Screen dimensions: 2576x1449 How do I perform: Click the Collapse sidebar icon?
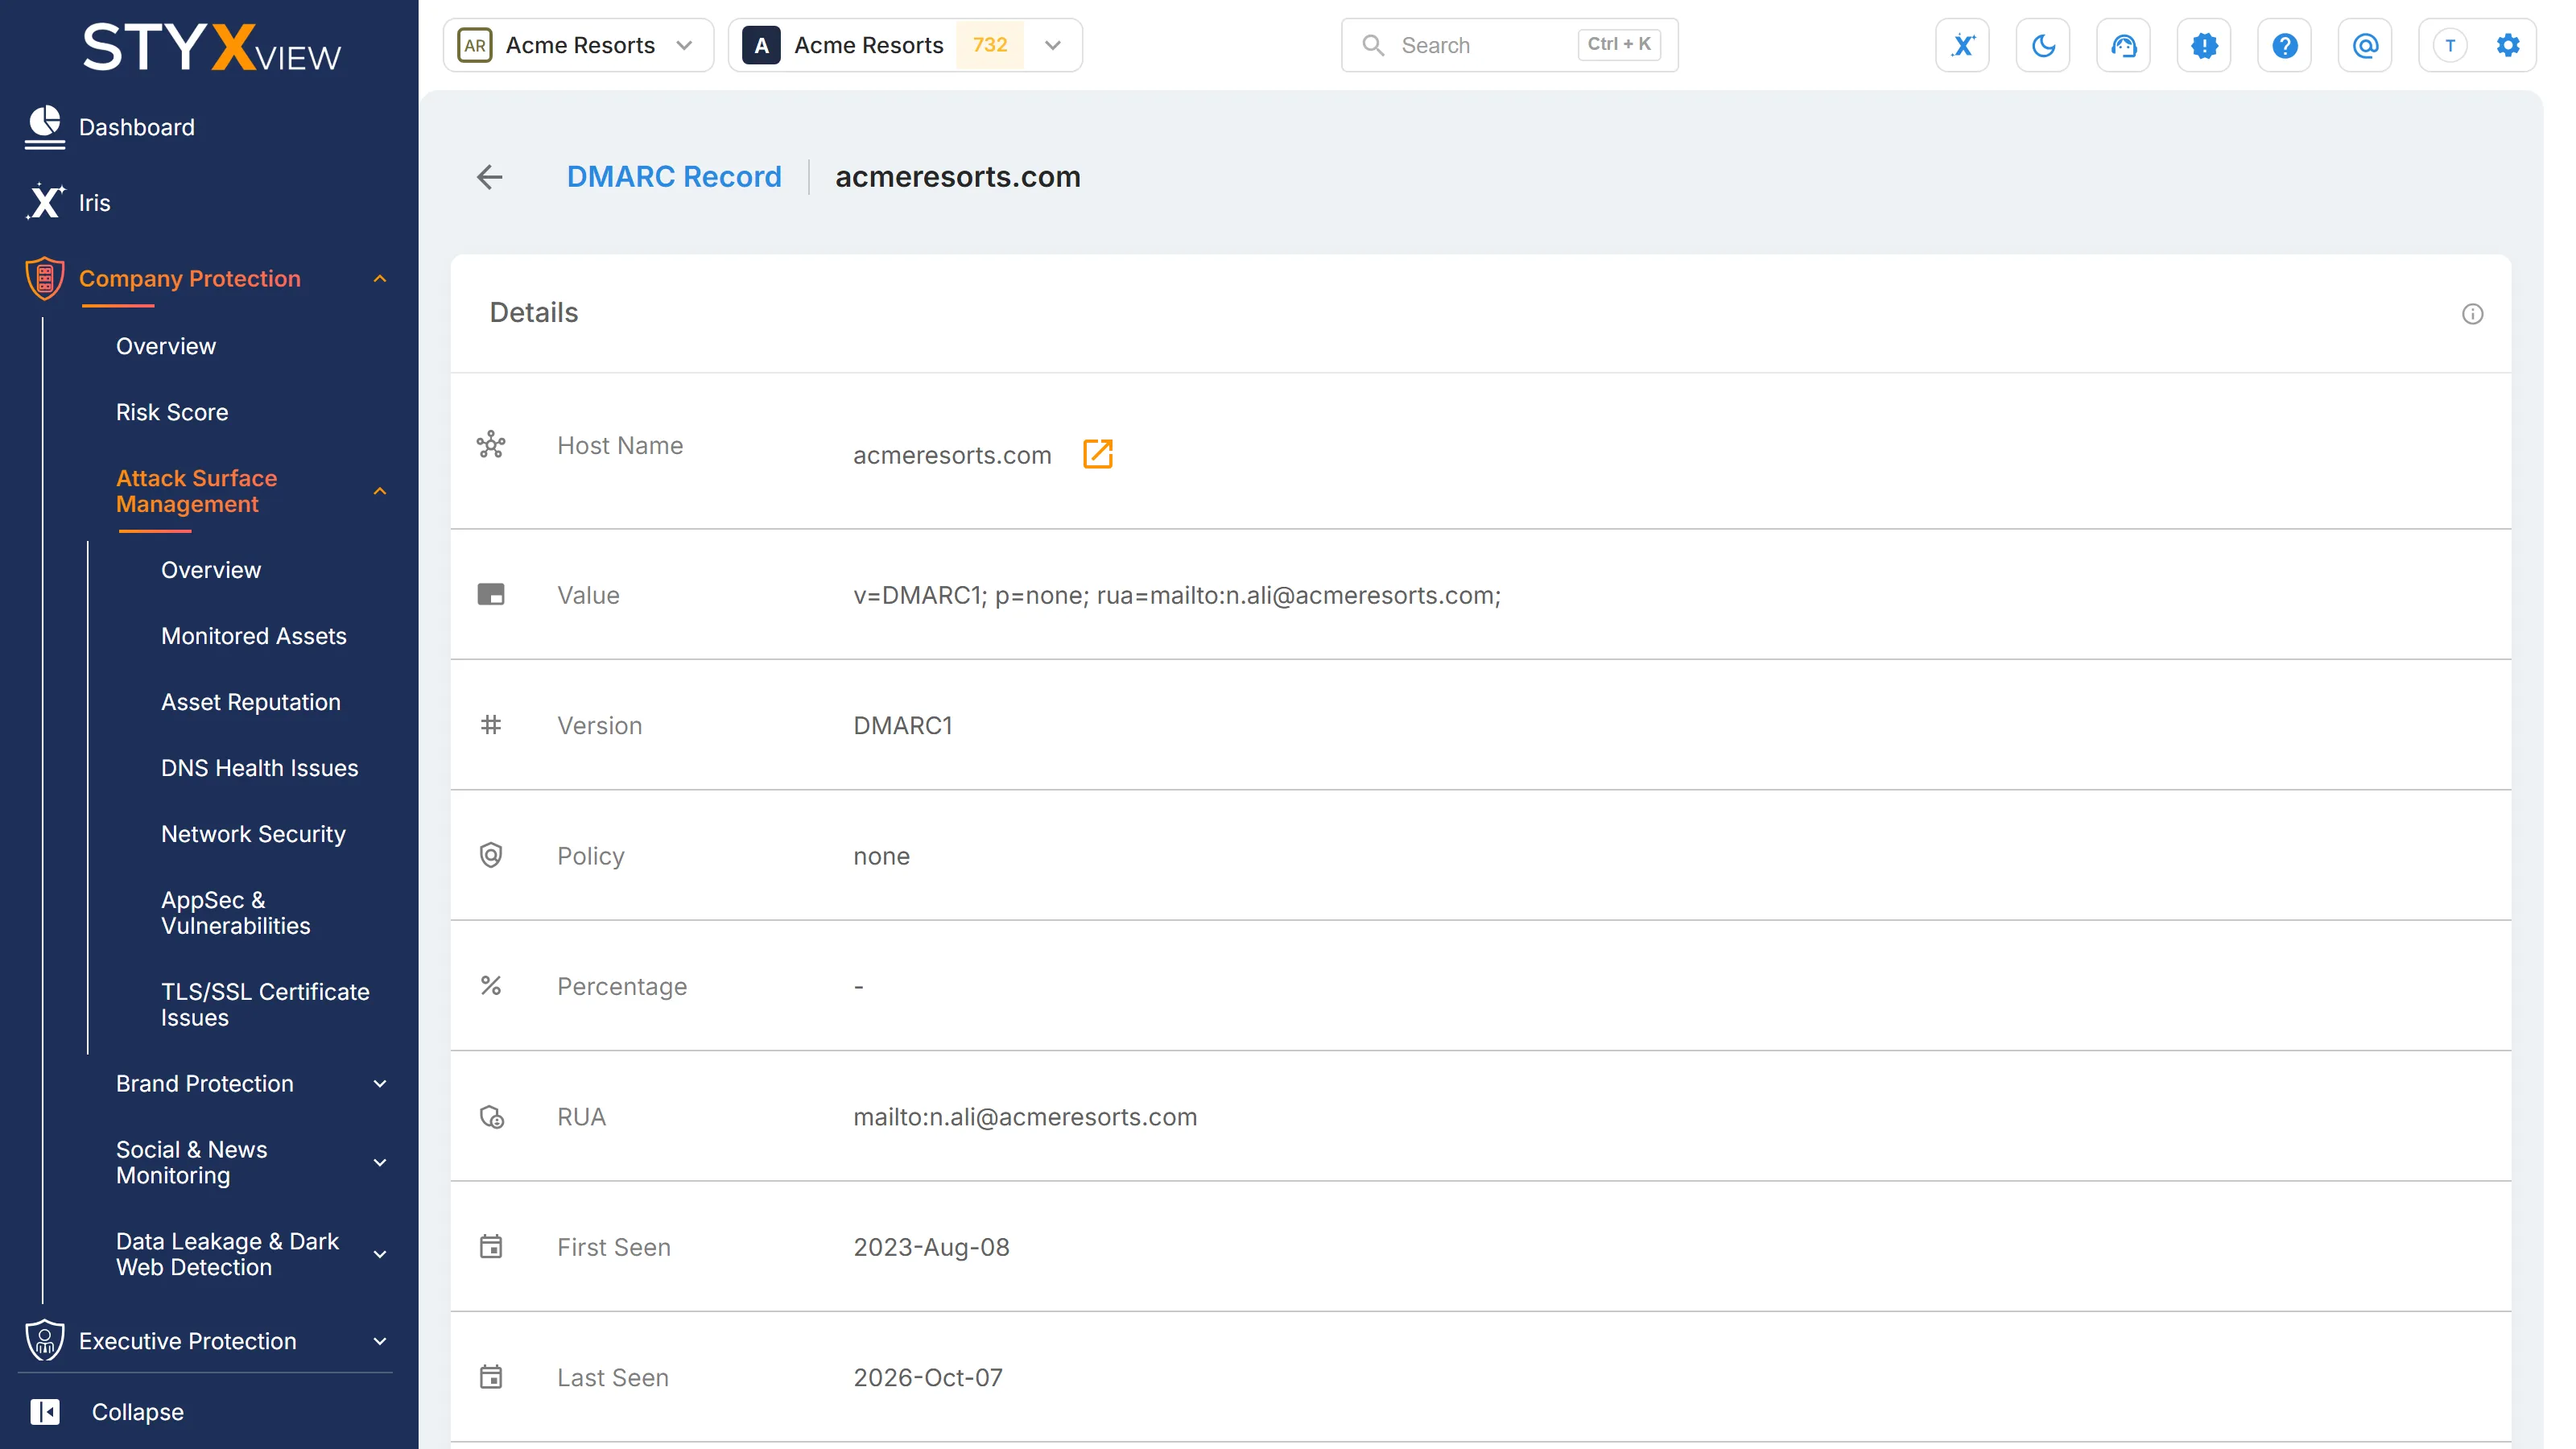45,1411
